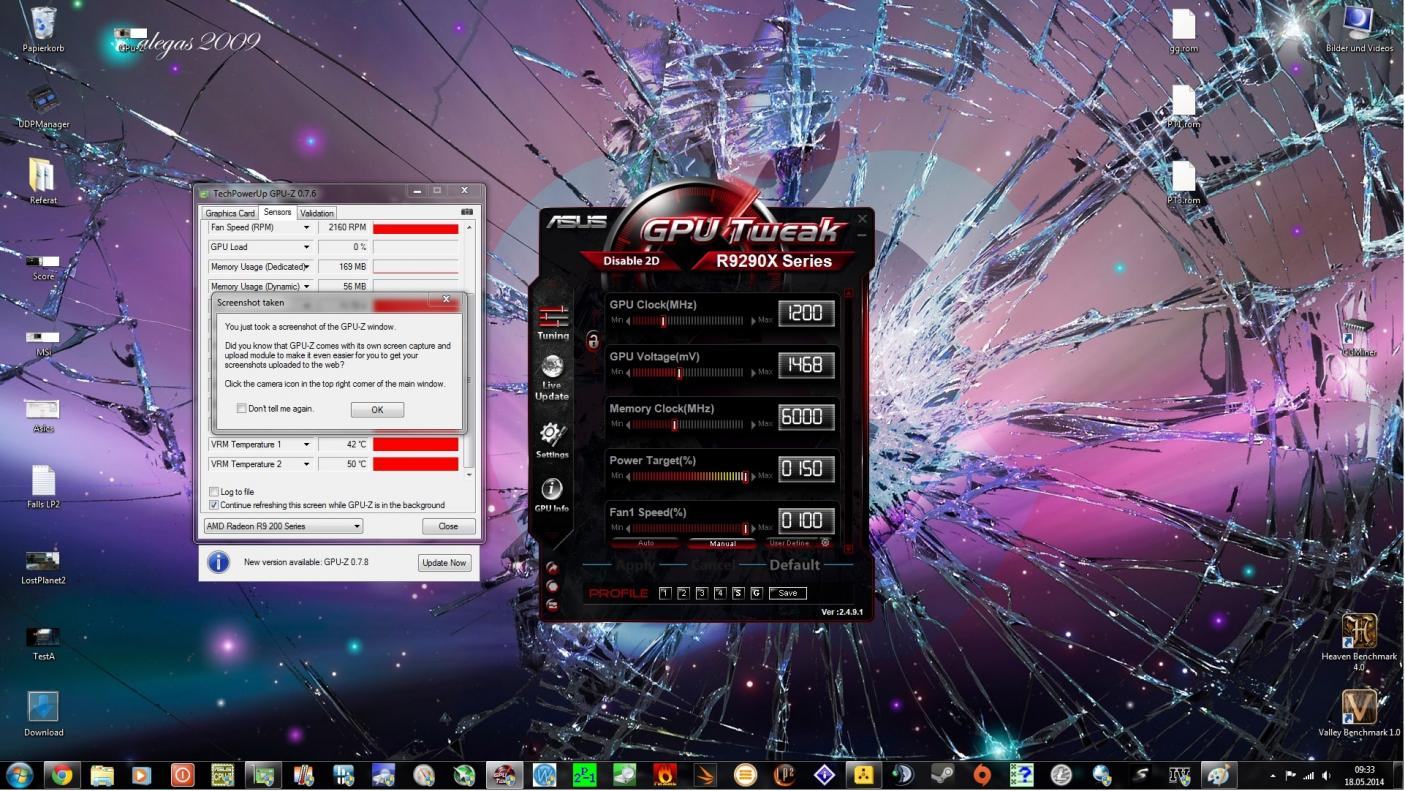Open AMD Radeon R9 200 Series combo box

pos(283,526)
